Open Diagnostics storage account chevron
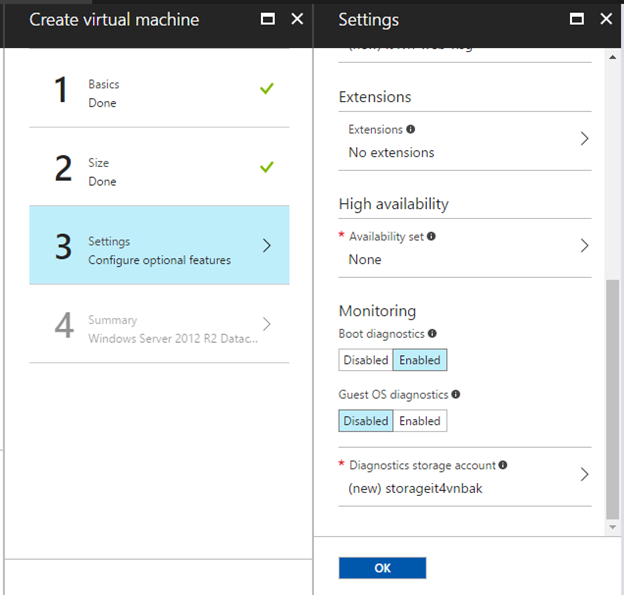Screen dimensions: 624x595 tap(584, 474)
